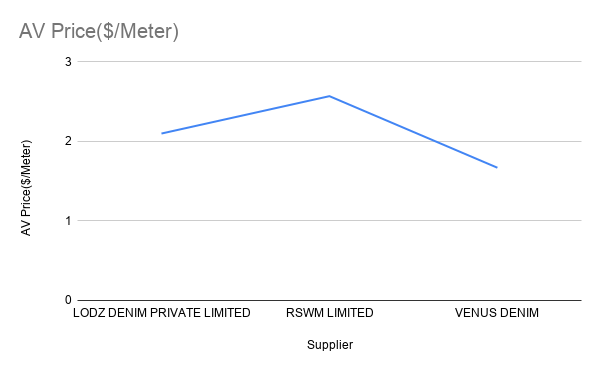Click the gridline at value 1
The height and width of the screenshot is (371, 600).
[329, 220]
